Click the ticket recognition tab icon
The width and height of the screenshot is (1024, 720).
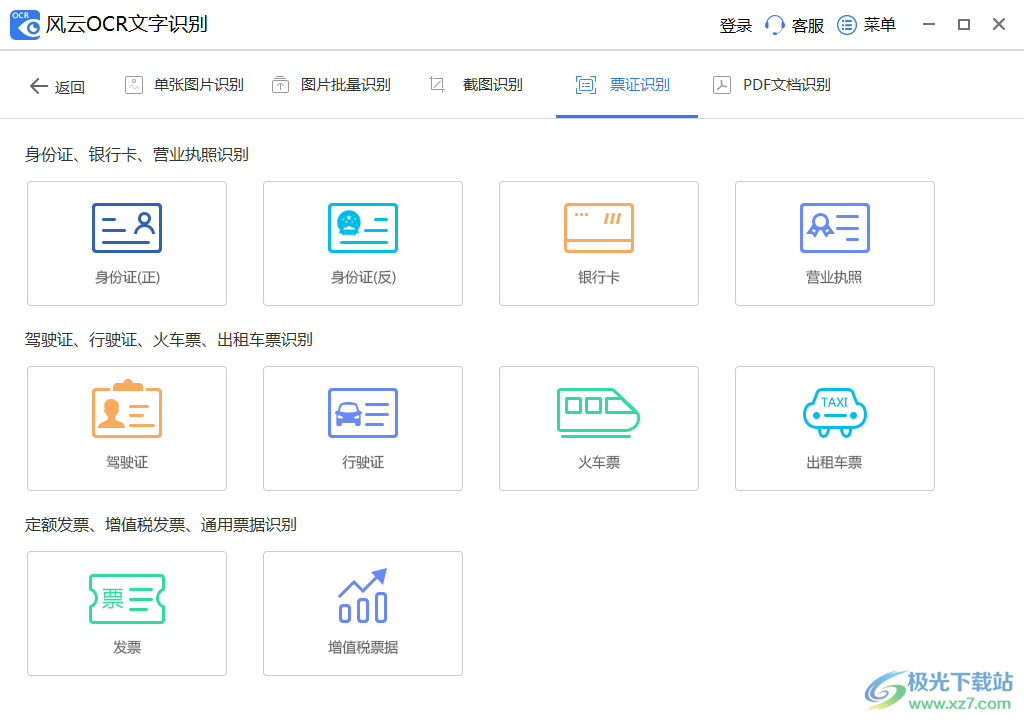click(x=586, y=85)
